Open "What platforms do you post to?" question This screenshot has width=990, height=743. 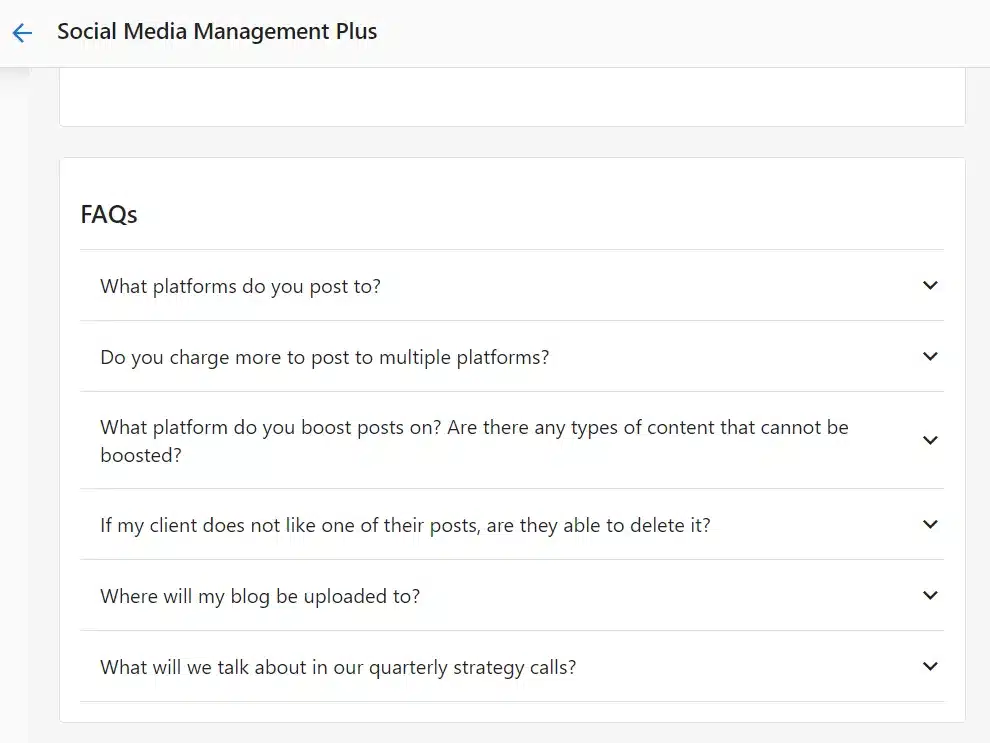(239, 285)
